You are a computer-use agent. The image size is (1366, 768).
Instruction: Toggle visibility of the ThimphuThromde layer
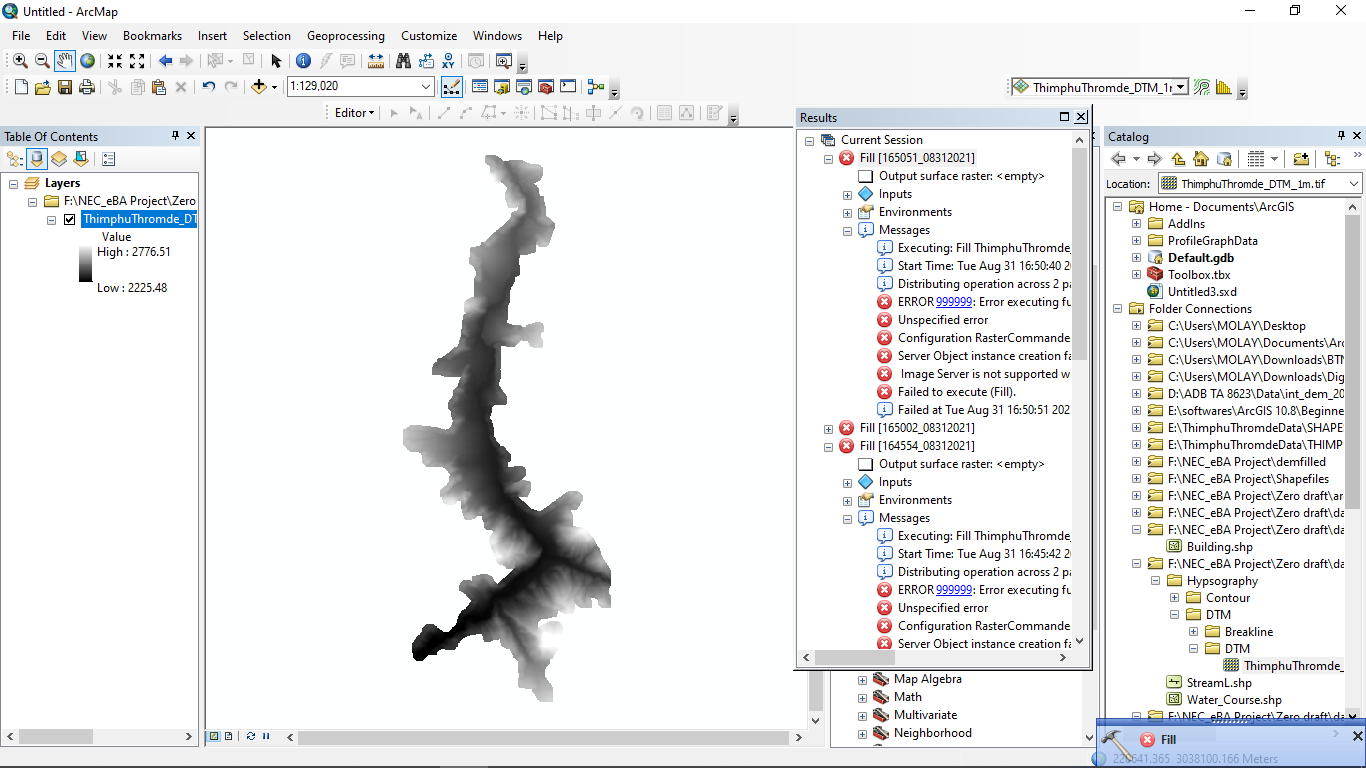point(69,219)
